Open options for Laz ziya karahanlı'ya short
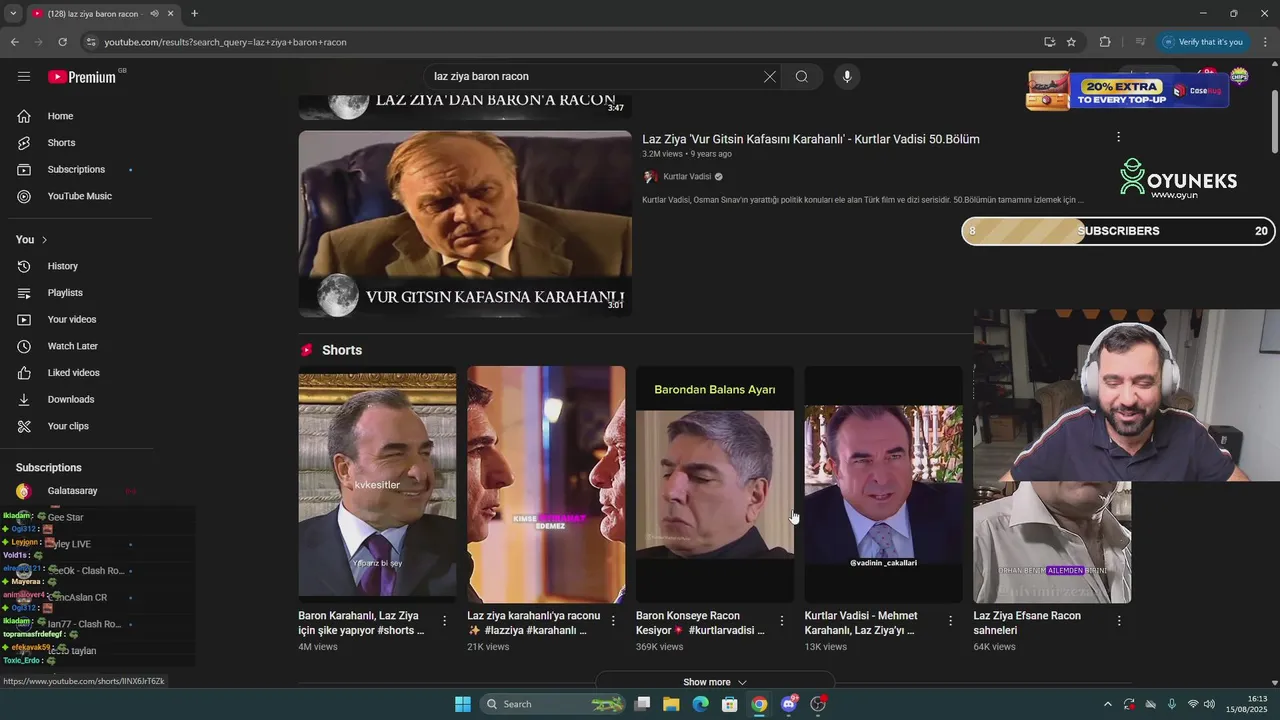This screenshot has height=720, width=1280. tap(613, 621)
